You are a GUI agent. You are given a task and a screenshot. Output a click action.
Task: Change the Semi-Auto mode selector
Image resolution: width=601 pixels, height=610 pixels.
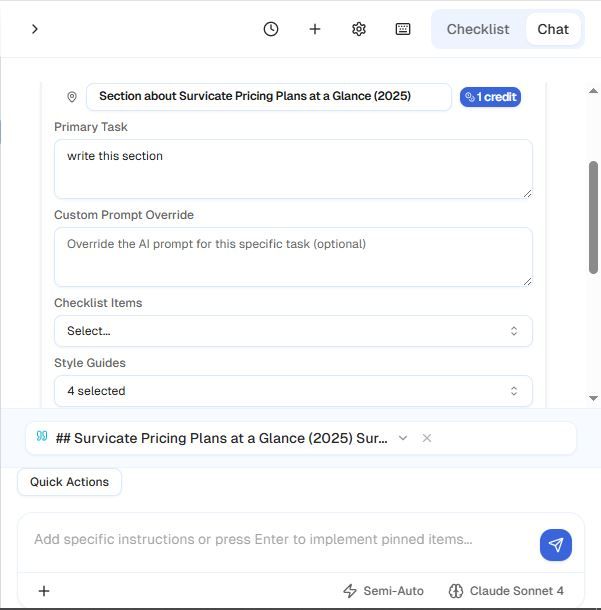coord(383,591)
